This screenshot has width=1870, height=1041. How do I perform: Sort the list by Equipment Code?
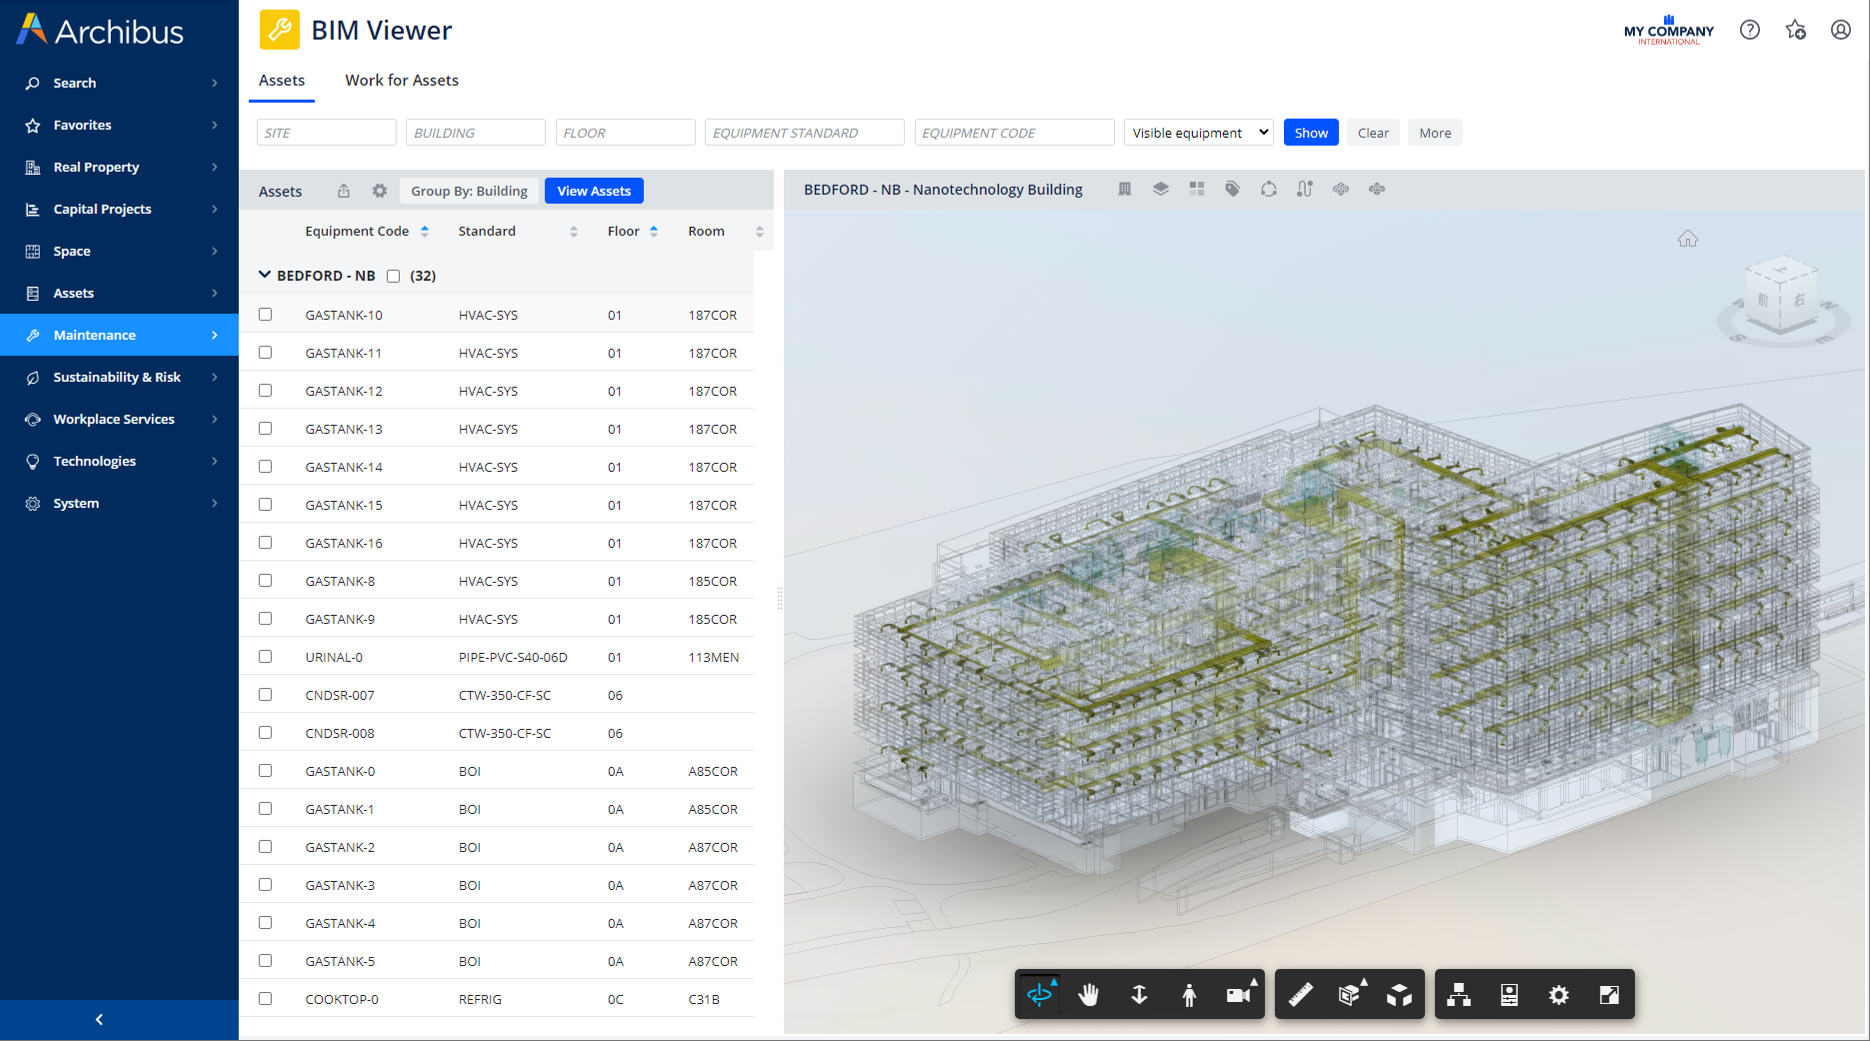(x=424, y=230)
